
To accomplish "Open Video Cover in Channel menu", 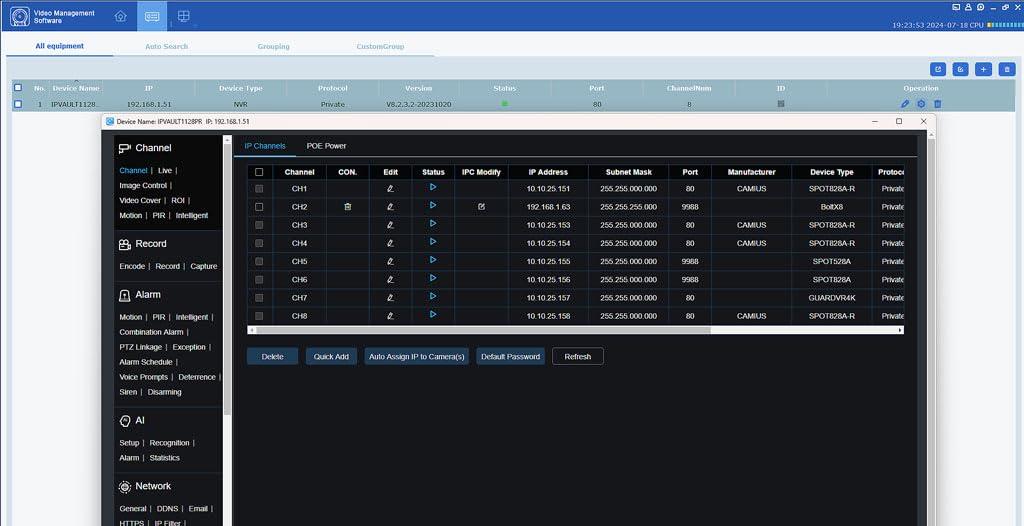I will point(139,200).
